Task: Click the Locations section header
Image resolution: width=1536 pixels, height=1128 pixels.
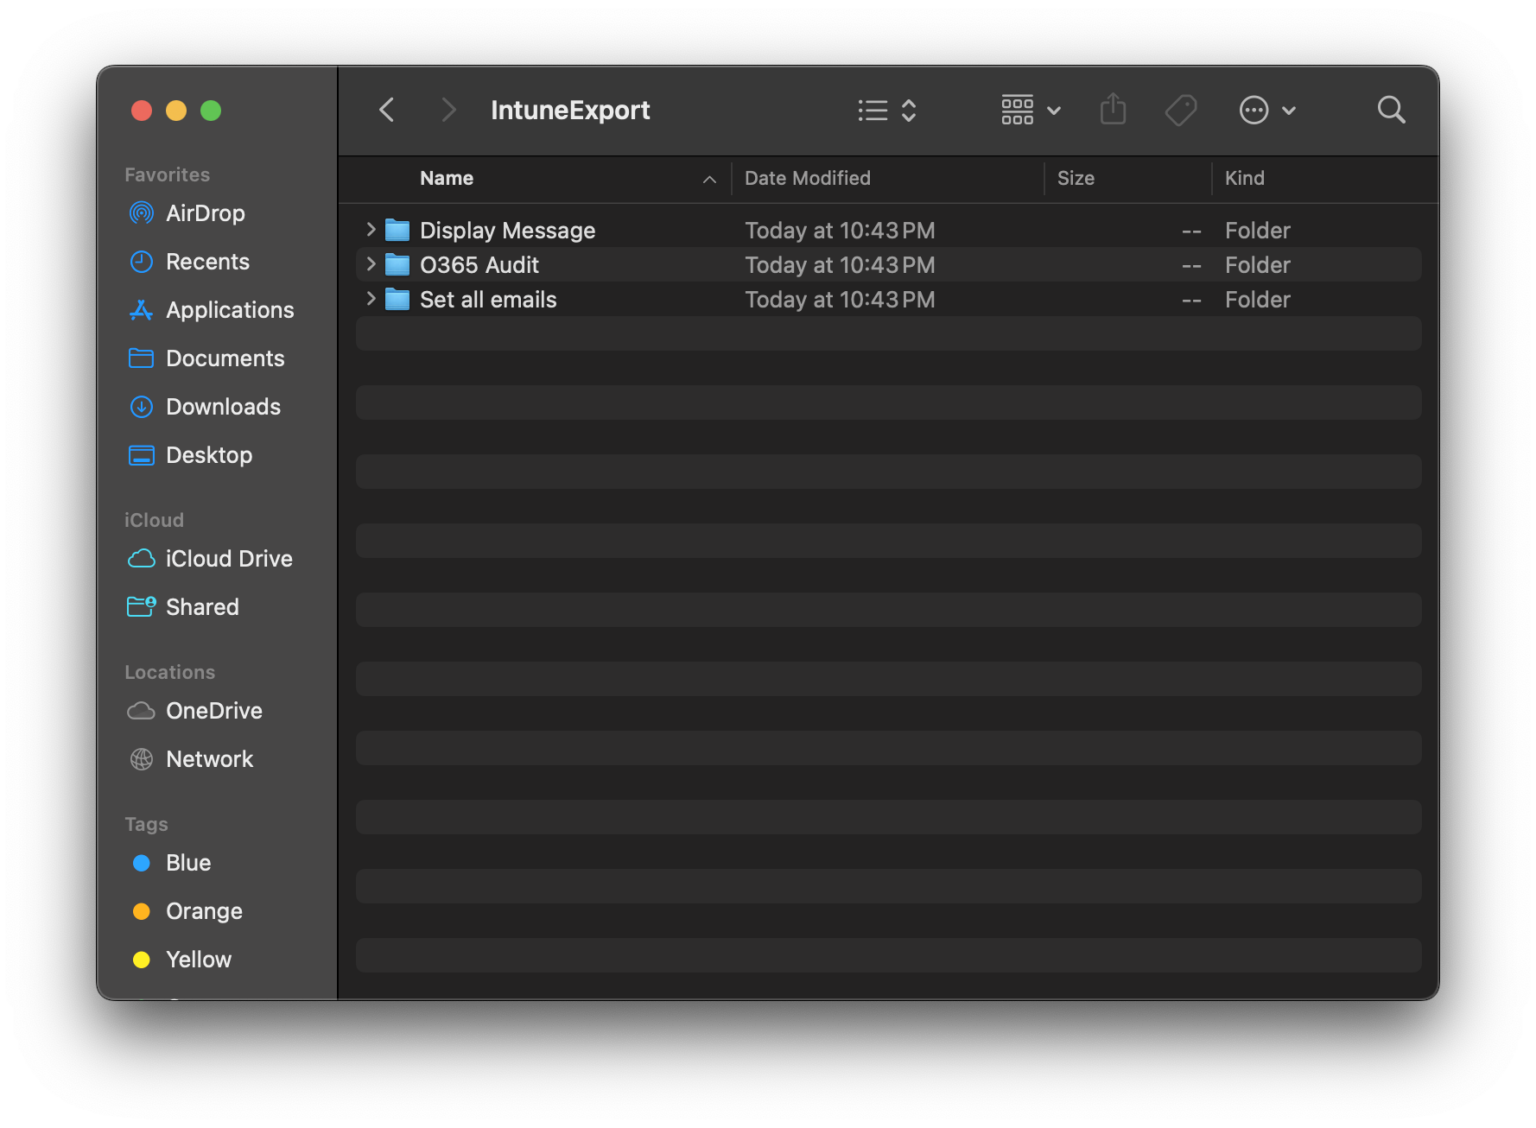Action: [170, 672]
